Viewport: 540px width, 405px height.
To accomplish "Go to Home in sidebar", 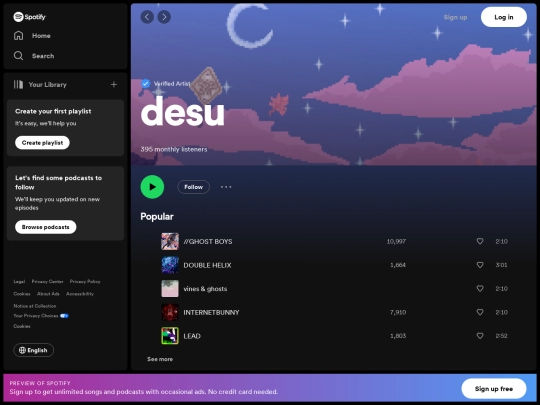I will [41, 35].
